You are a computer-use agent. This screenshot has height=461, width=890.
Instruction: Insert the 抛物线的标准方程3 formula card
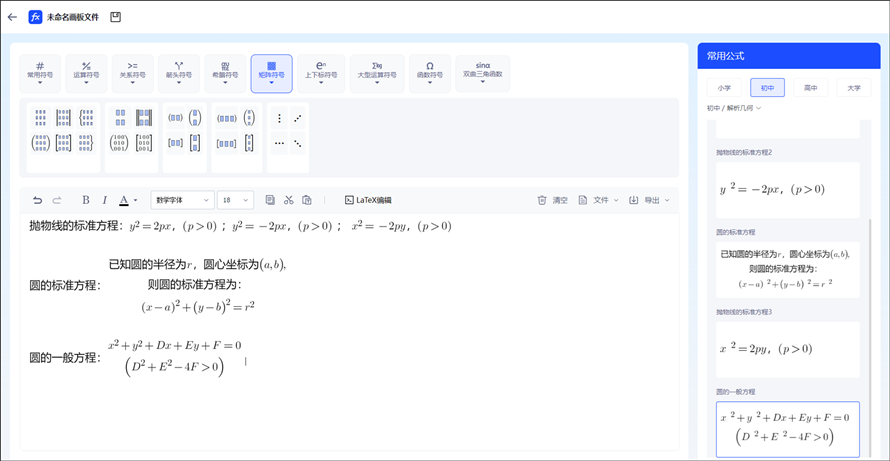(x=787, y=350)
